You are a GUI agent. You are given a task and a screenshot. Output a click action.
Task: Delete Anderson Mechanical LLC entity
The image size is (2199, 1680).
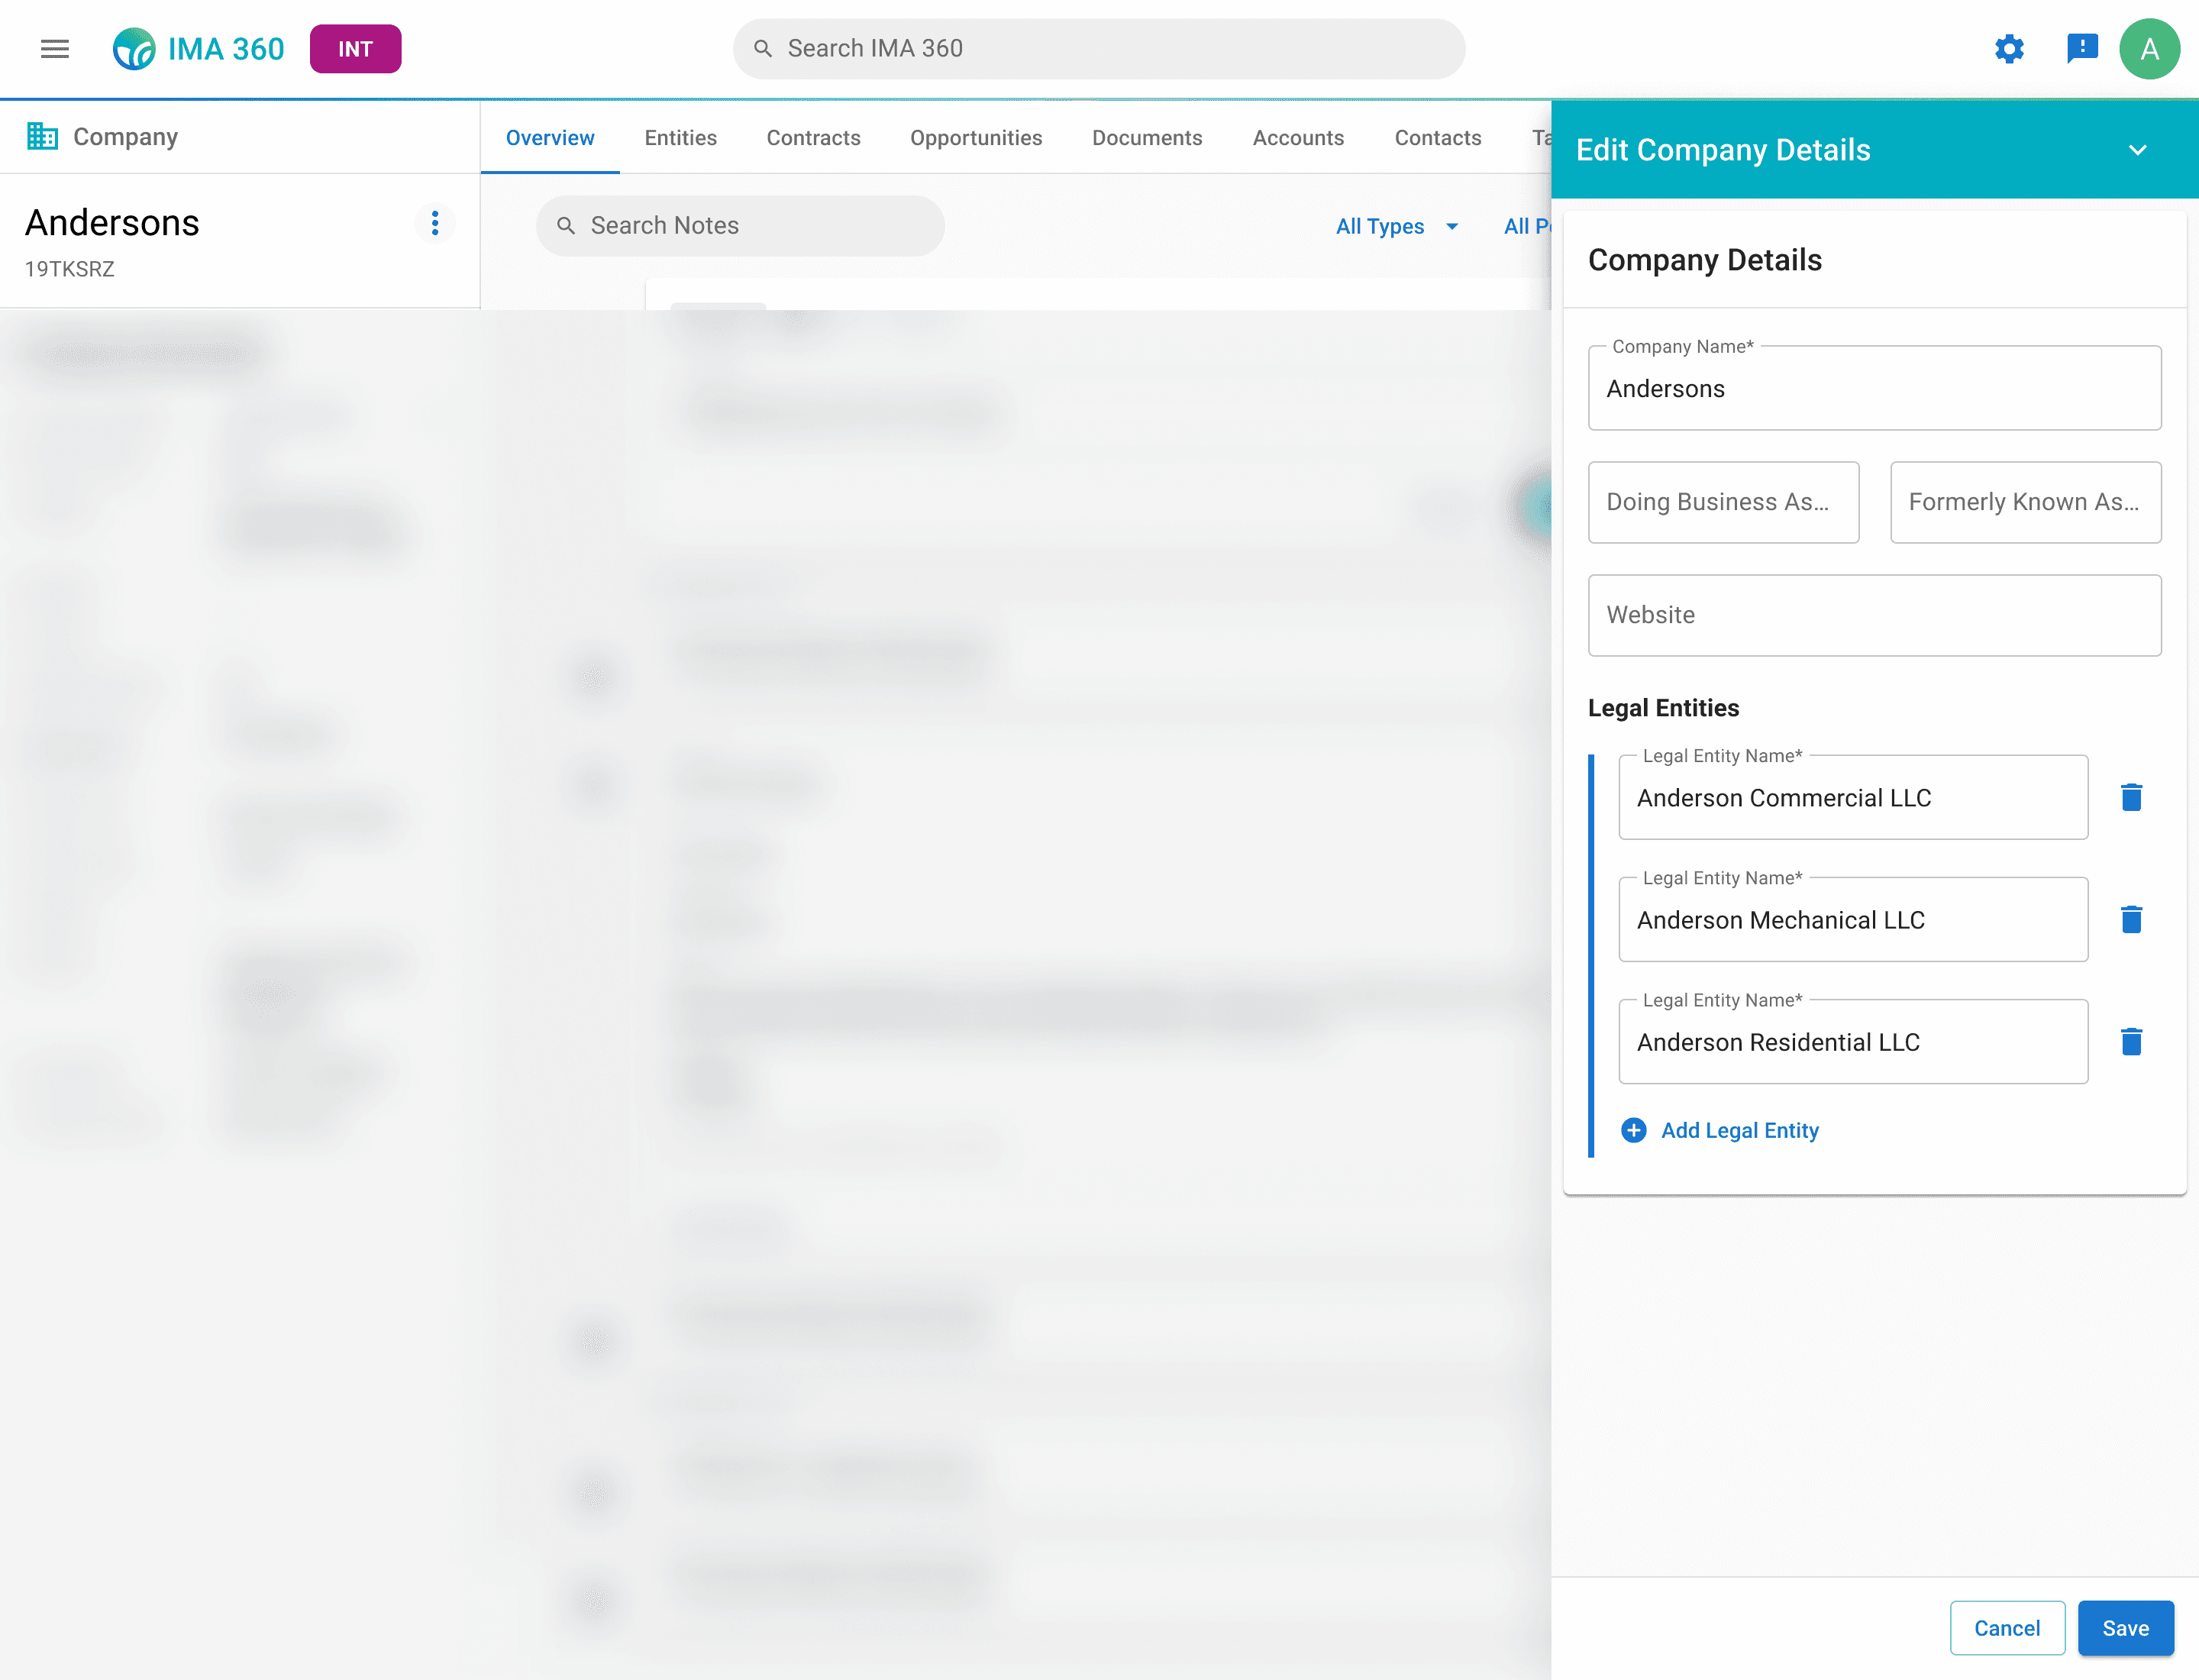click(x=2131, y=920)
